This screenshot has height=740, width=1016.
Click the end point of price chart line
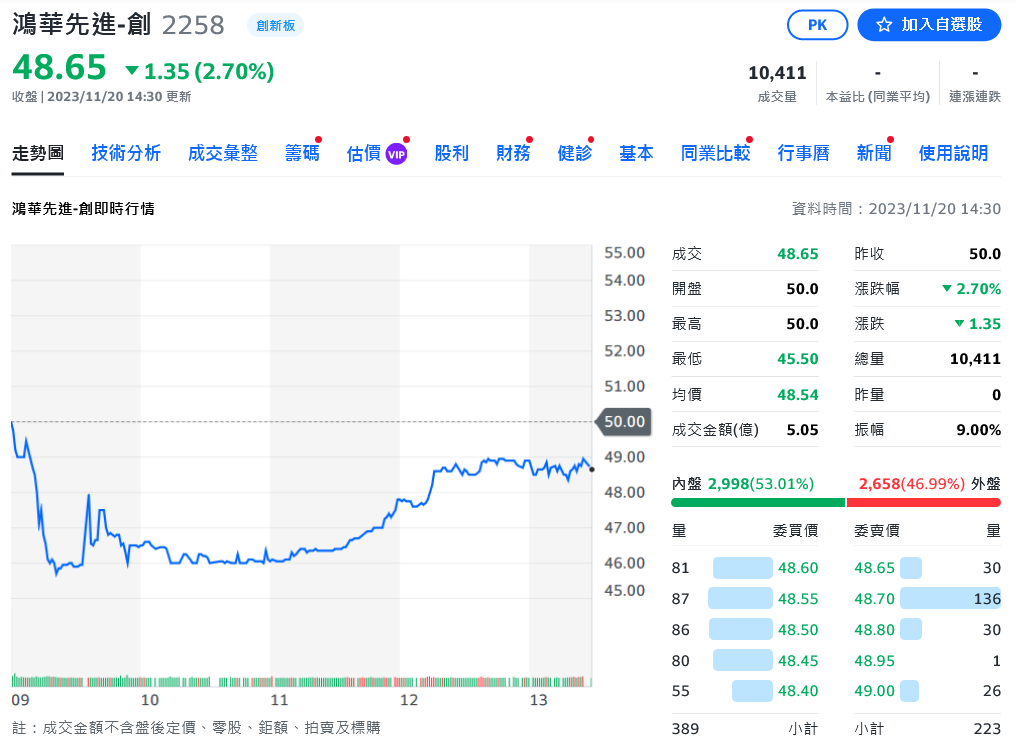click(592, 469)
